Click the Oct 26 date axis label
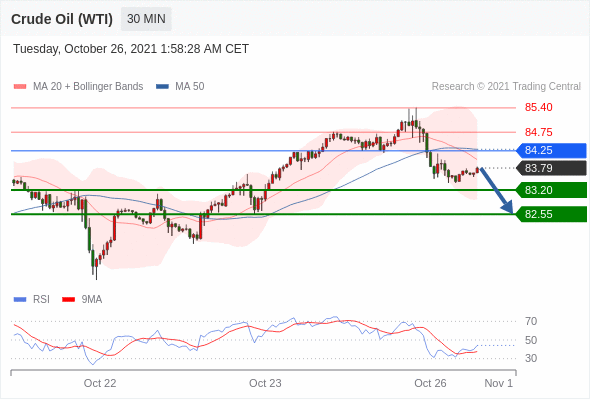This screenshot has width=590, height=400. (430, 383)
